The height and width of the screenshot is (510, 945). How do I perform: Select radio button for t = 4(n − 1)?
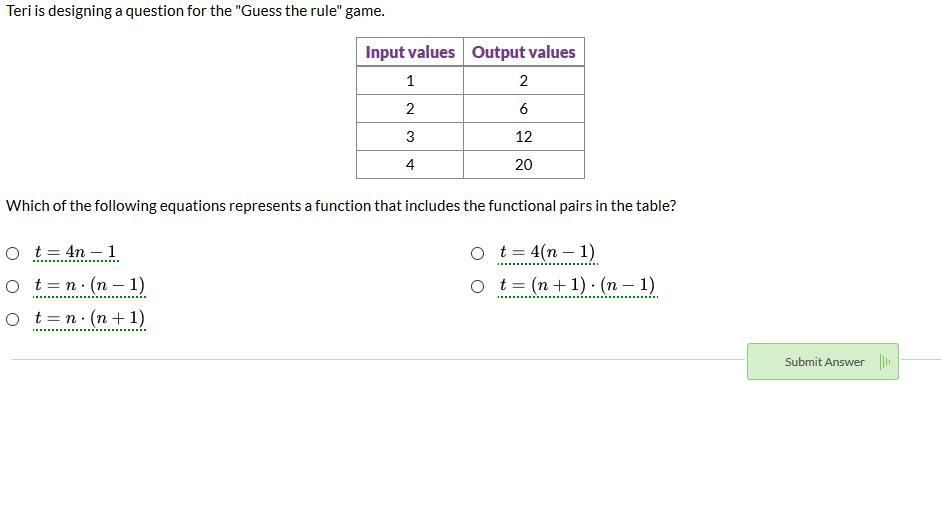[477, 253]
